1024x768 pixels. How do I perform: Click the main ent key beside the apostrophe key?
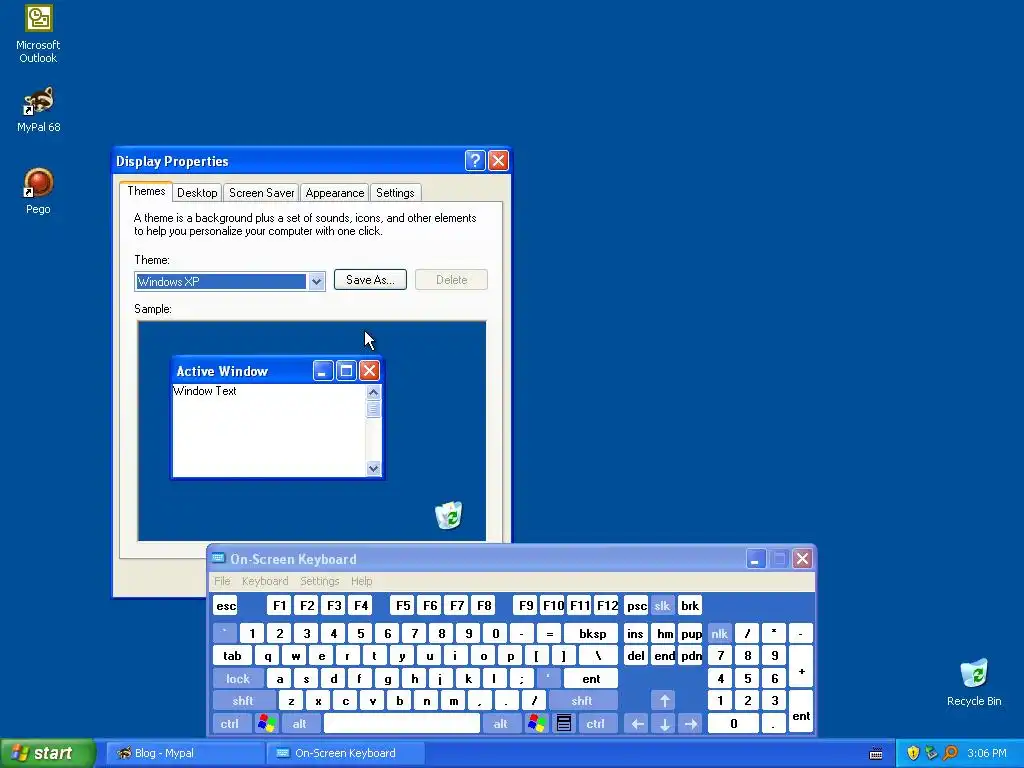pos(591,679)
